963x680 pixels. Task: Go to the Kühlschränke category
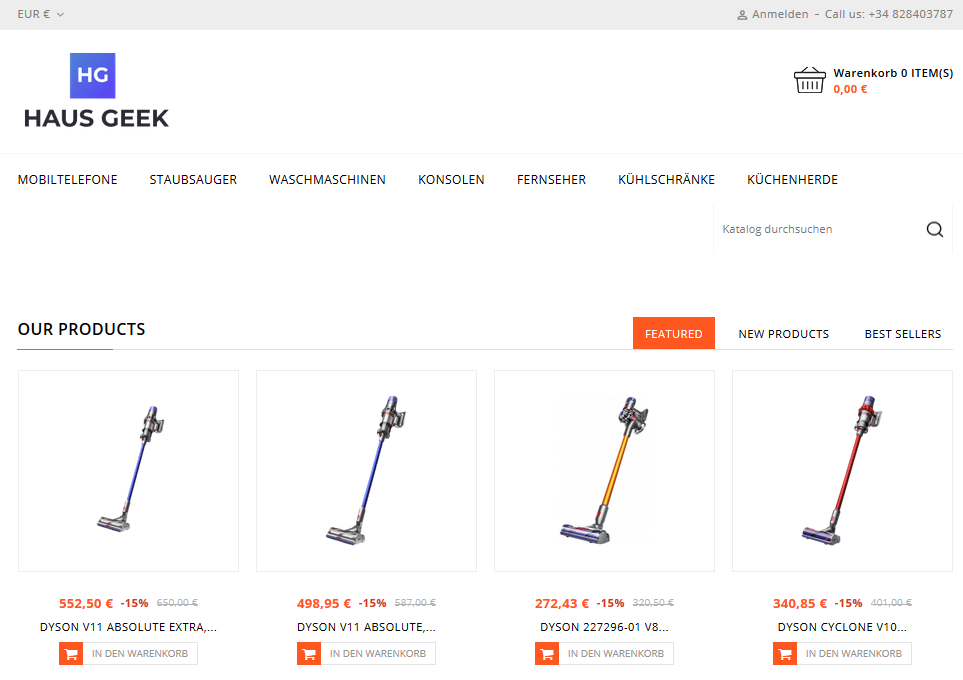click(x=666, y=179)
